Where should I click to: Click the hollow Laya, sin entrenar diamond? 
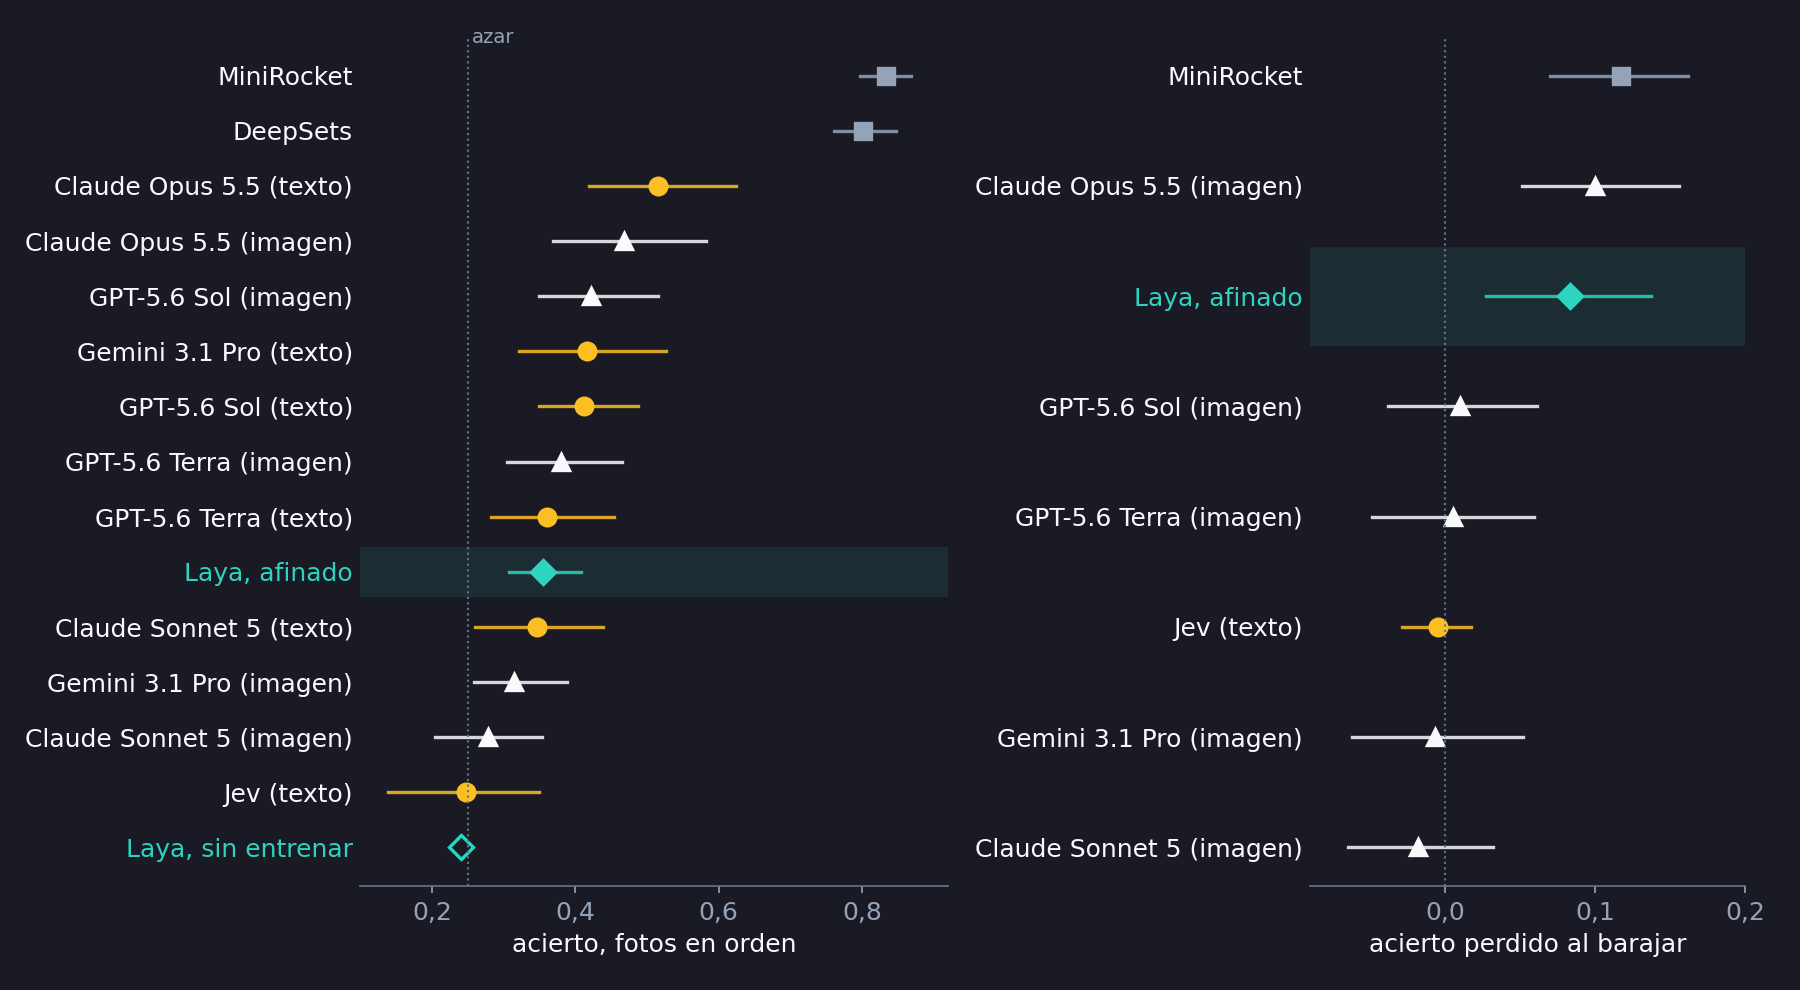pos(461,848)
